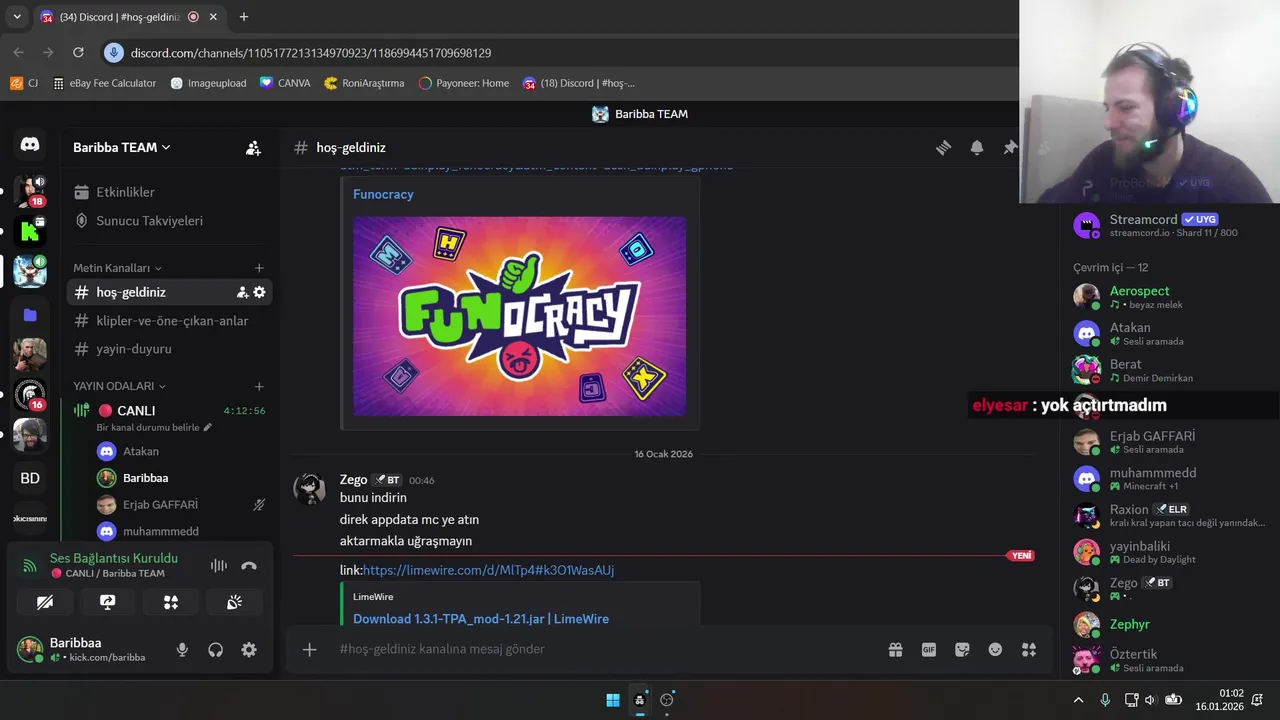Start an activity in voice panel
This screenshot has width=1280, height=720.
pos(171,602)
